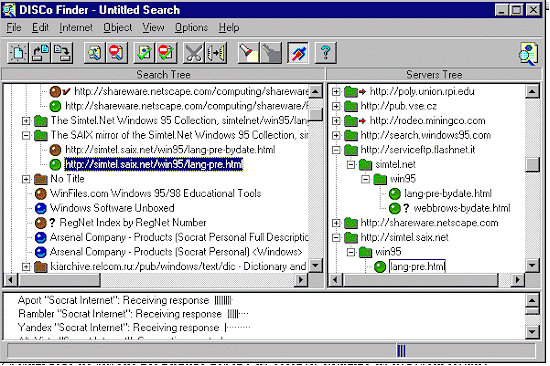Viewport: 550px width, 366px height.
Task: Expand http://poly.union.rpi.edu server node
Action: pyautogui.click(x=336, y=92)
